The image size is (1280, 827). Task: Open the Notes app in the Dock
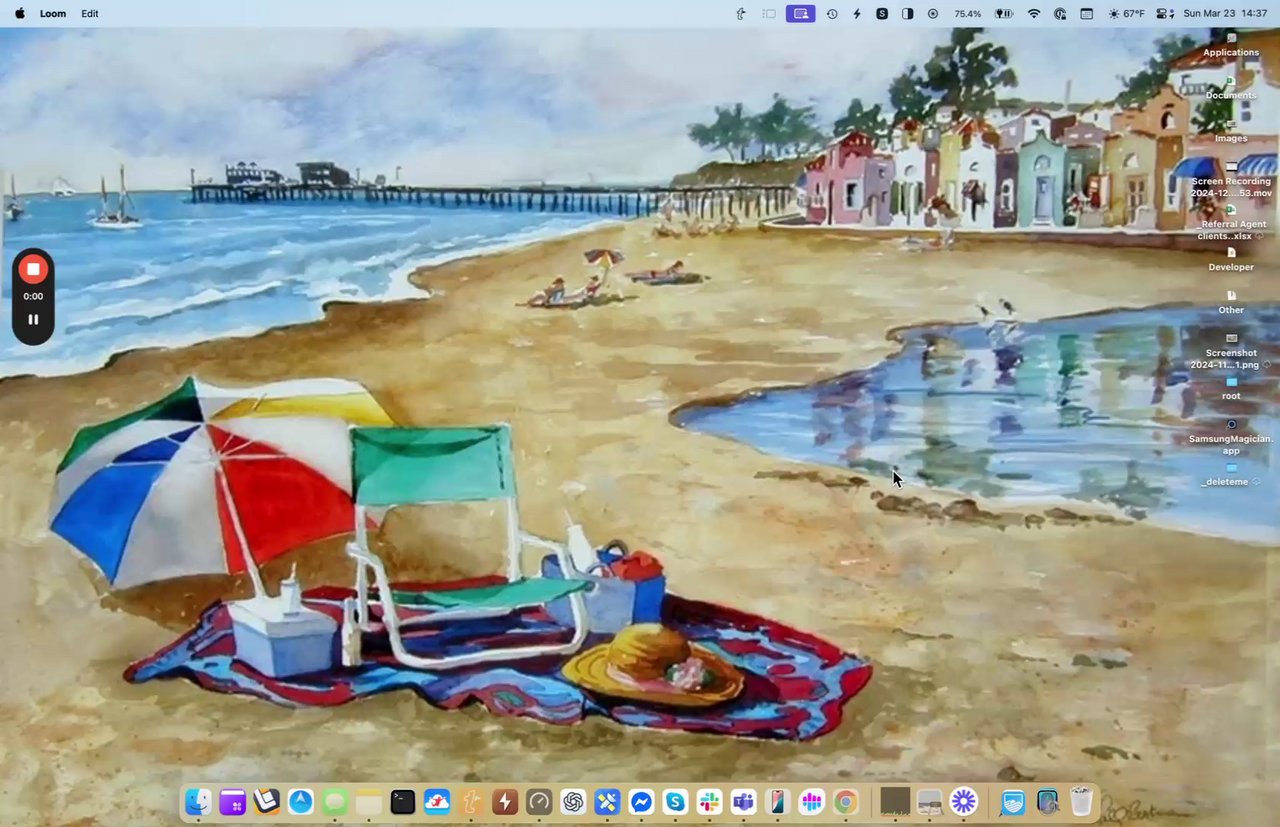click(369, 802)
